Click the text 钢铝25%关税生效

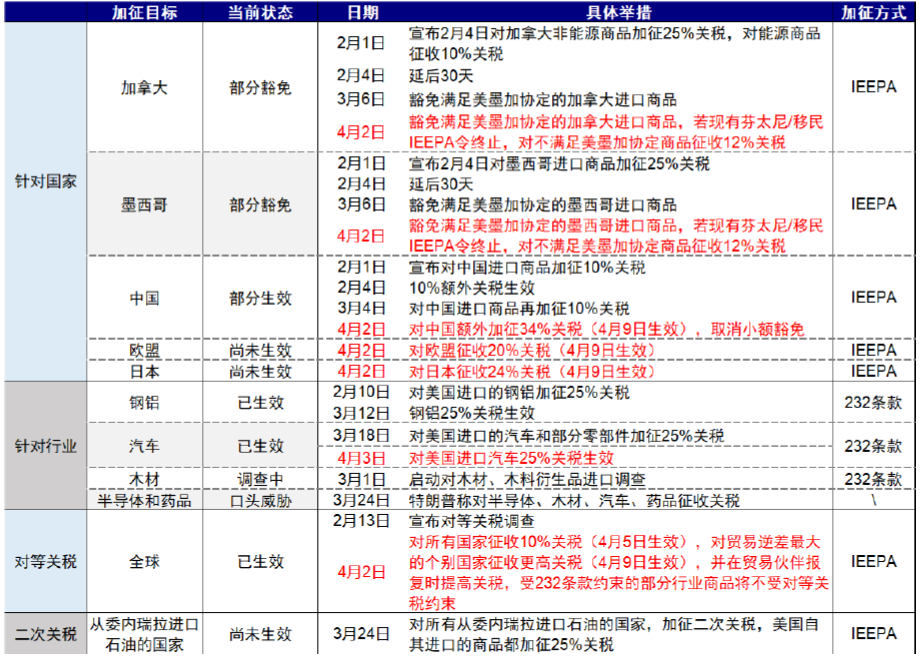pos(472,413)
